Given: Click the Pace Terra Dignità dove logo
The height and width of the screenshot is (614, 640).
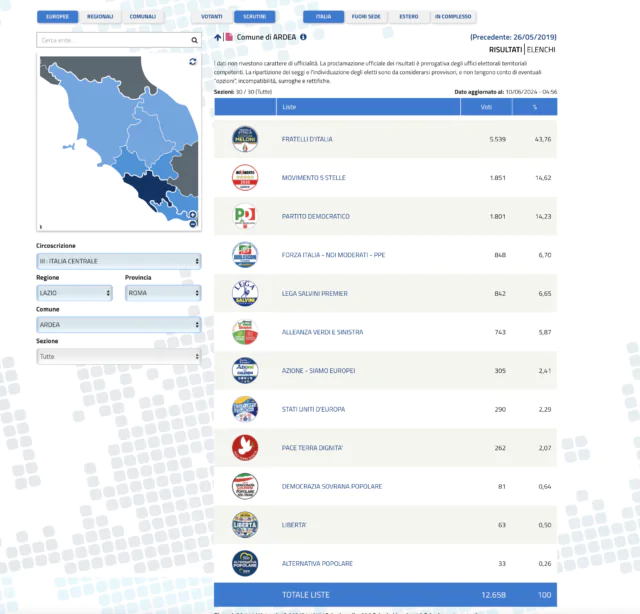Looking at the screenshot, I should tap(244, 447).
